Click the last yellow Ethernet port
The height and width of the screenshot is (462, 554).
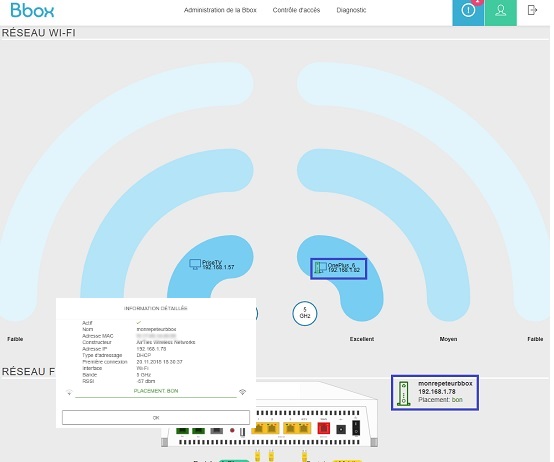[305, 428]
